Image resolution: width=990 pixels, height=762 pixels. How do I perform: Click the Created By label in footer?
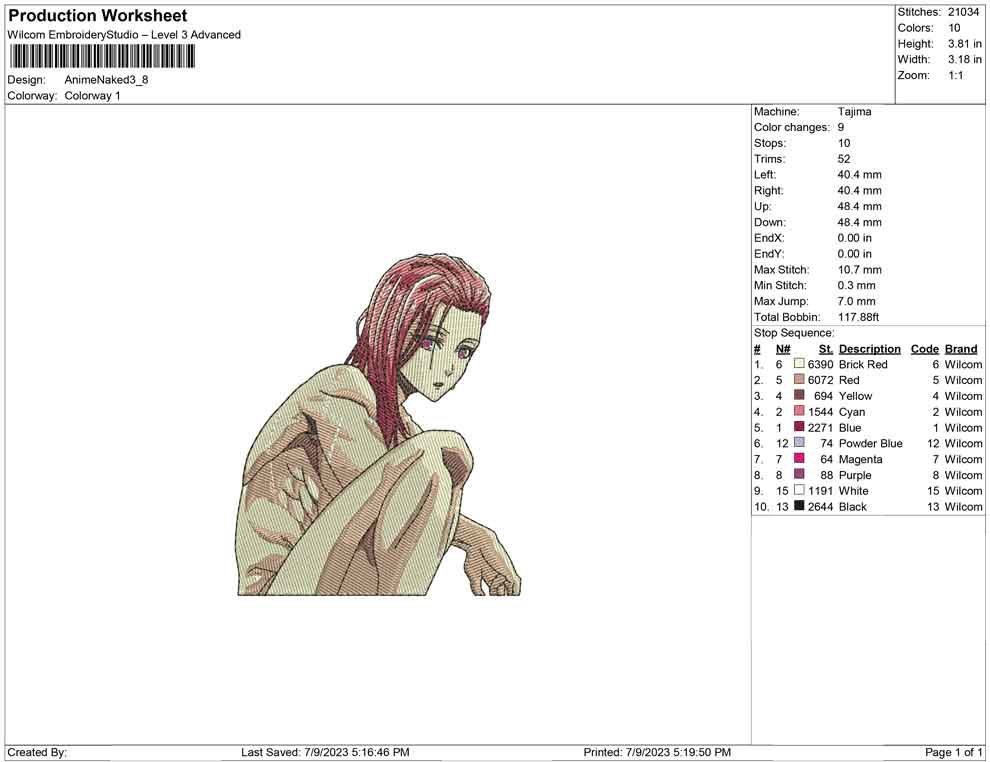pos(37,752)
